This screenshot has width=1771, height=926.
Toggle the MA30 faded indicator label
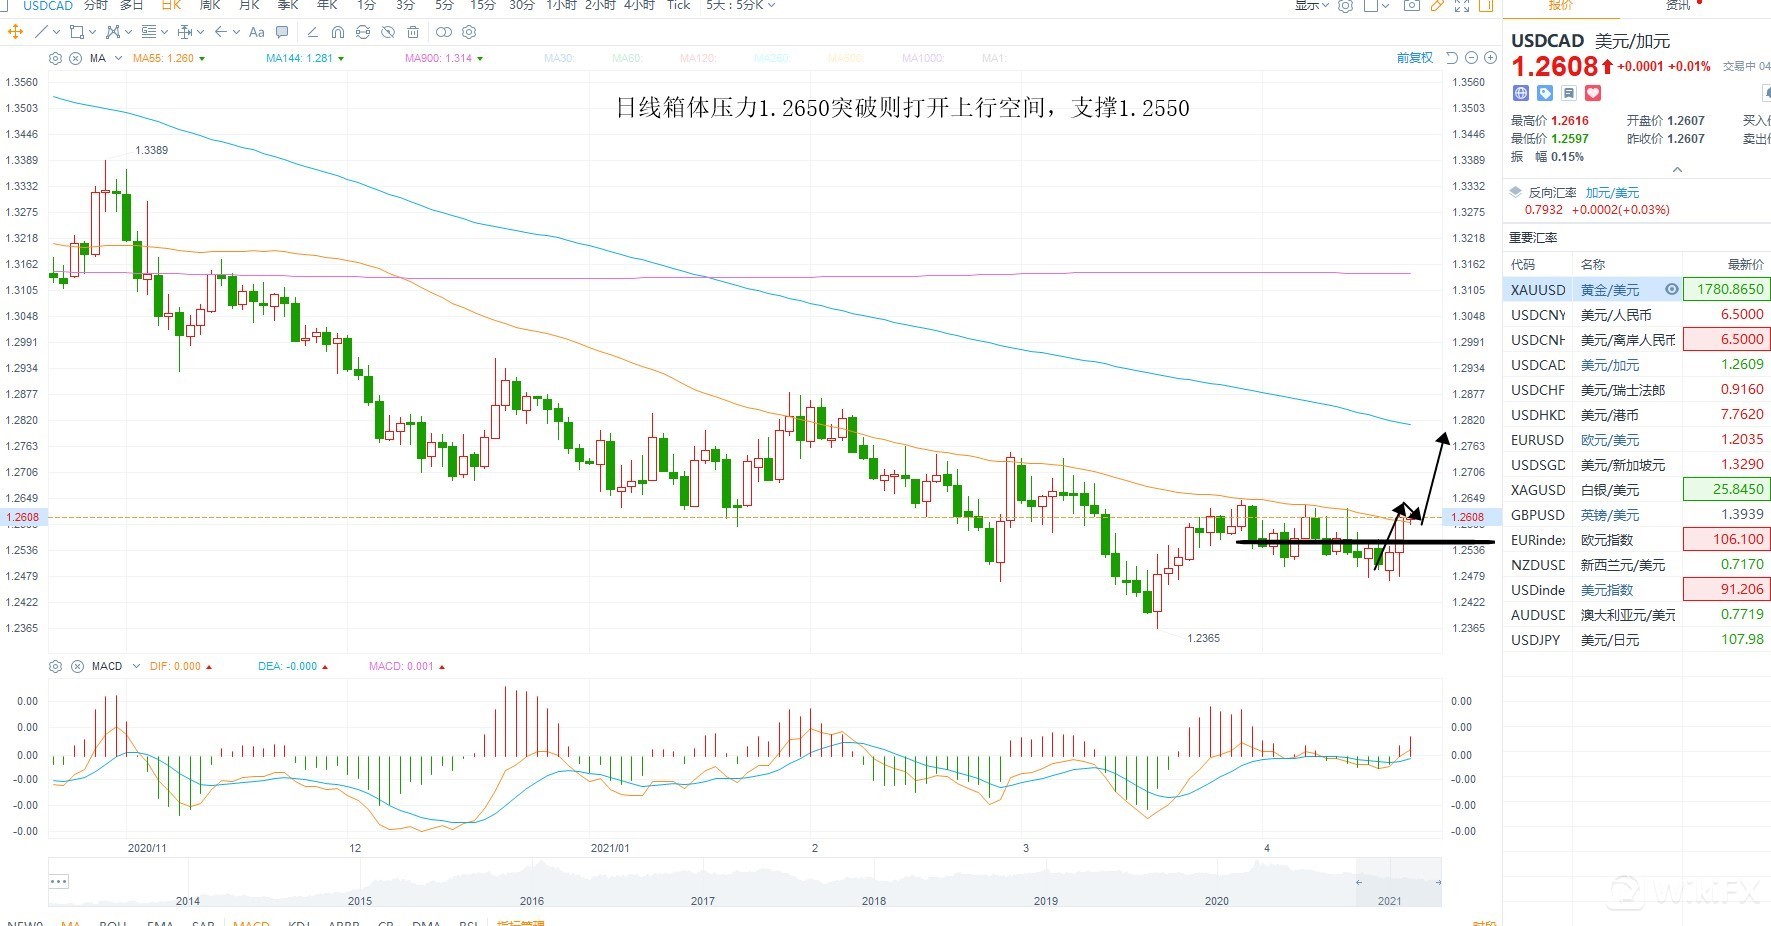(560, 58)
